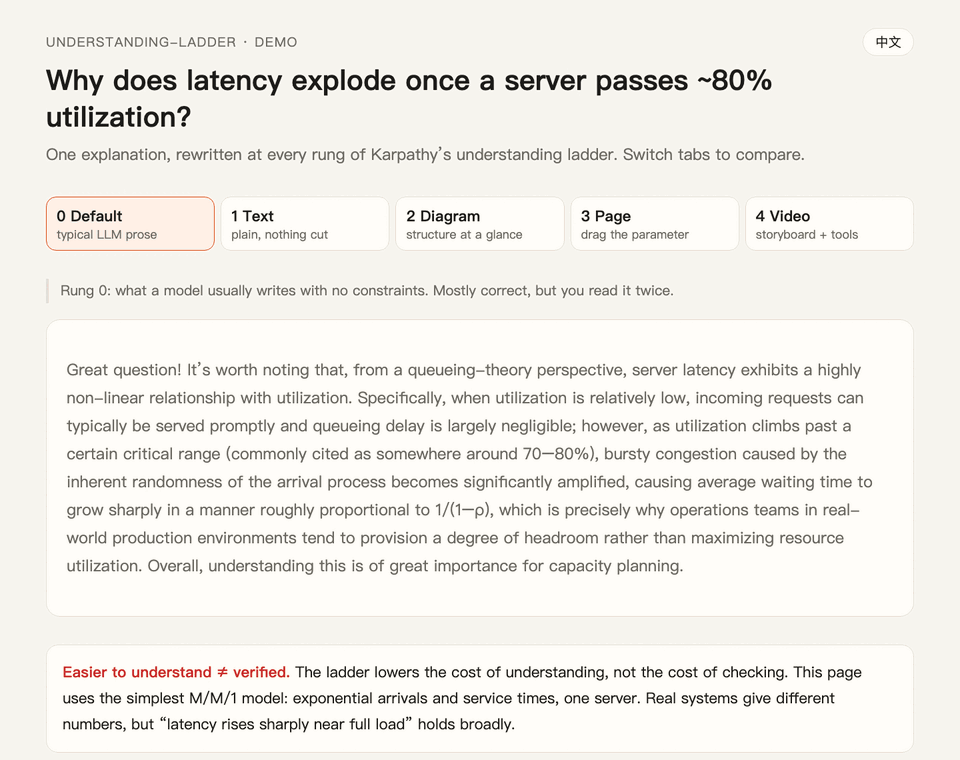Show the 4 Video storyboard tab
Viewport: 960px width, 760px height.
tap(829, 224)
